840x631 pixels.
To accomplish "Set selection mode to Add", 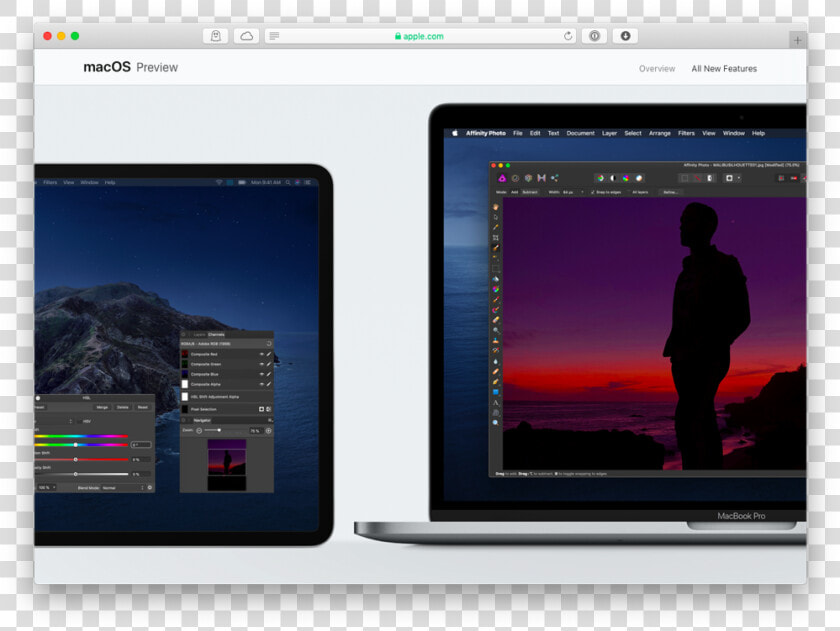I will [514, 192].
